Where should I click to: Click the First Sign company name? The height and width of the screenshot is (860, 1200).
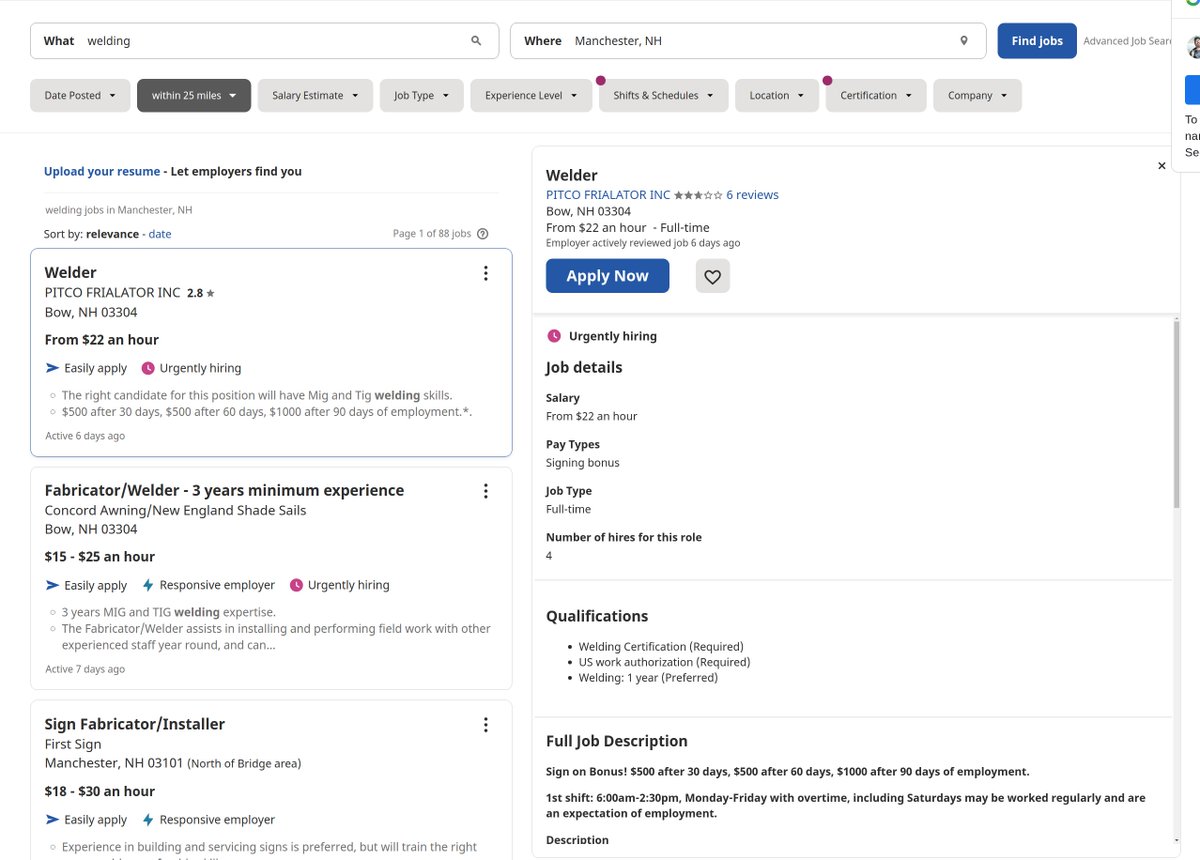pos(73,744)
